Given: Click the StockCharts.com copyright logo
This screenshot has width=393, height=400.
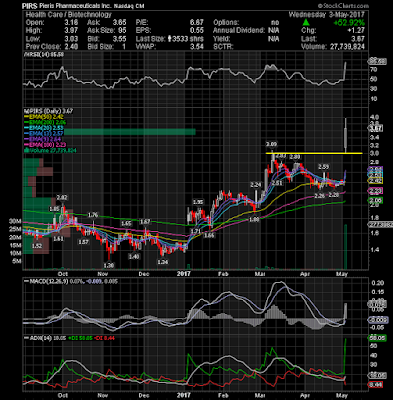Looking at the screenshot, I should pyautogui.click(x=343, y=6).
